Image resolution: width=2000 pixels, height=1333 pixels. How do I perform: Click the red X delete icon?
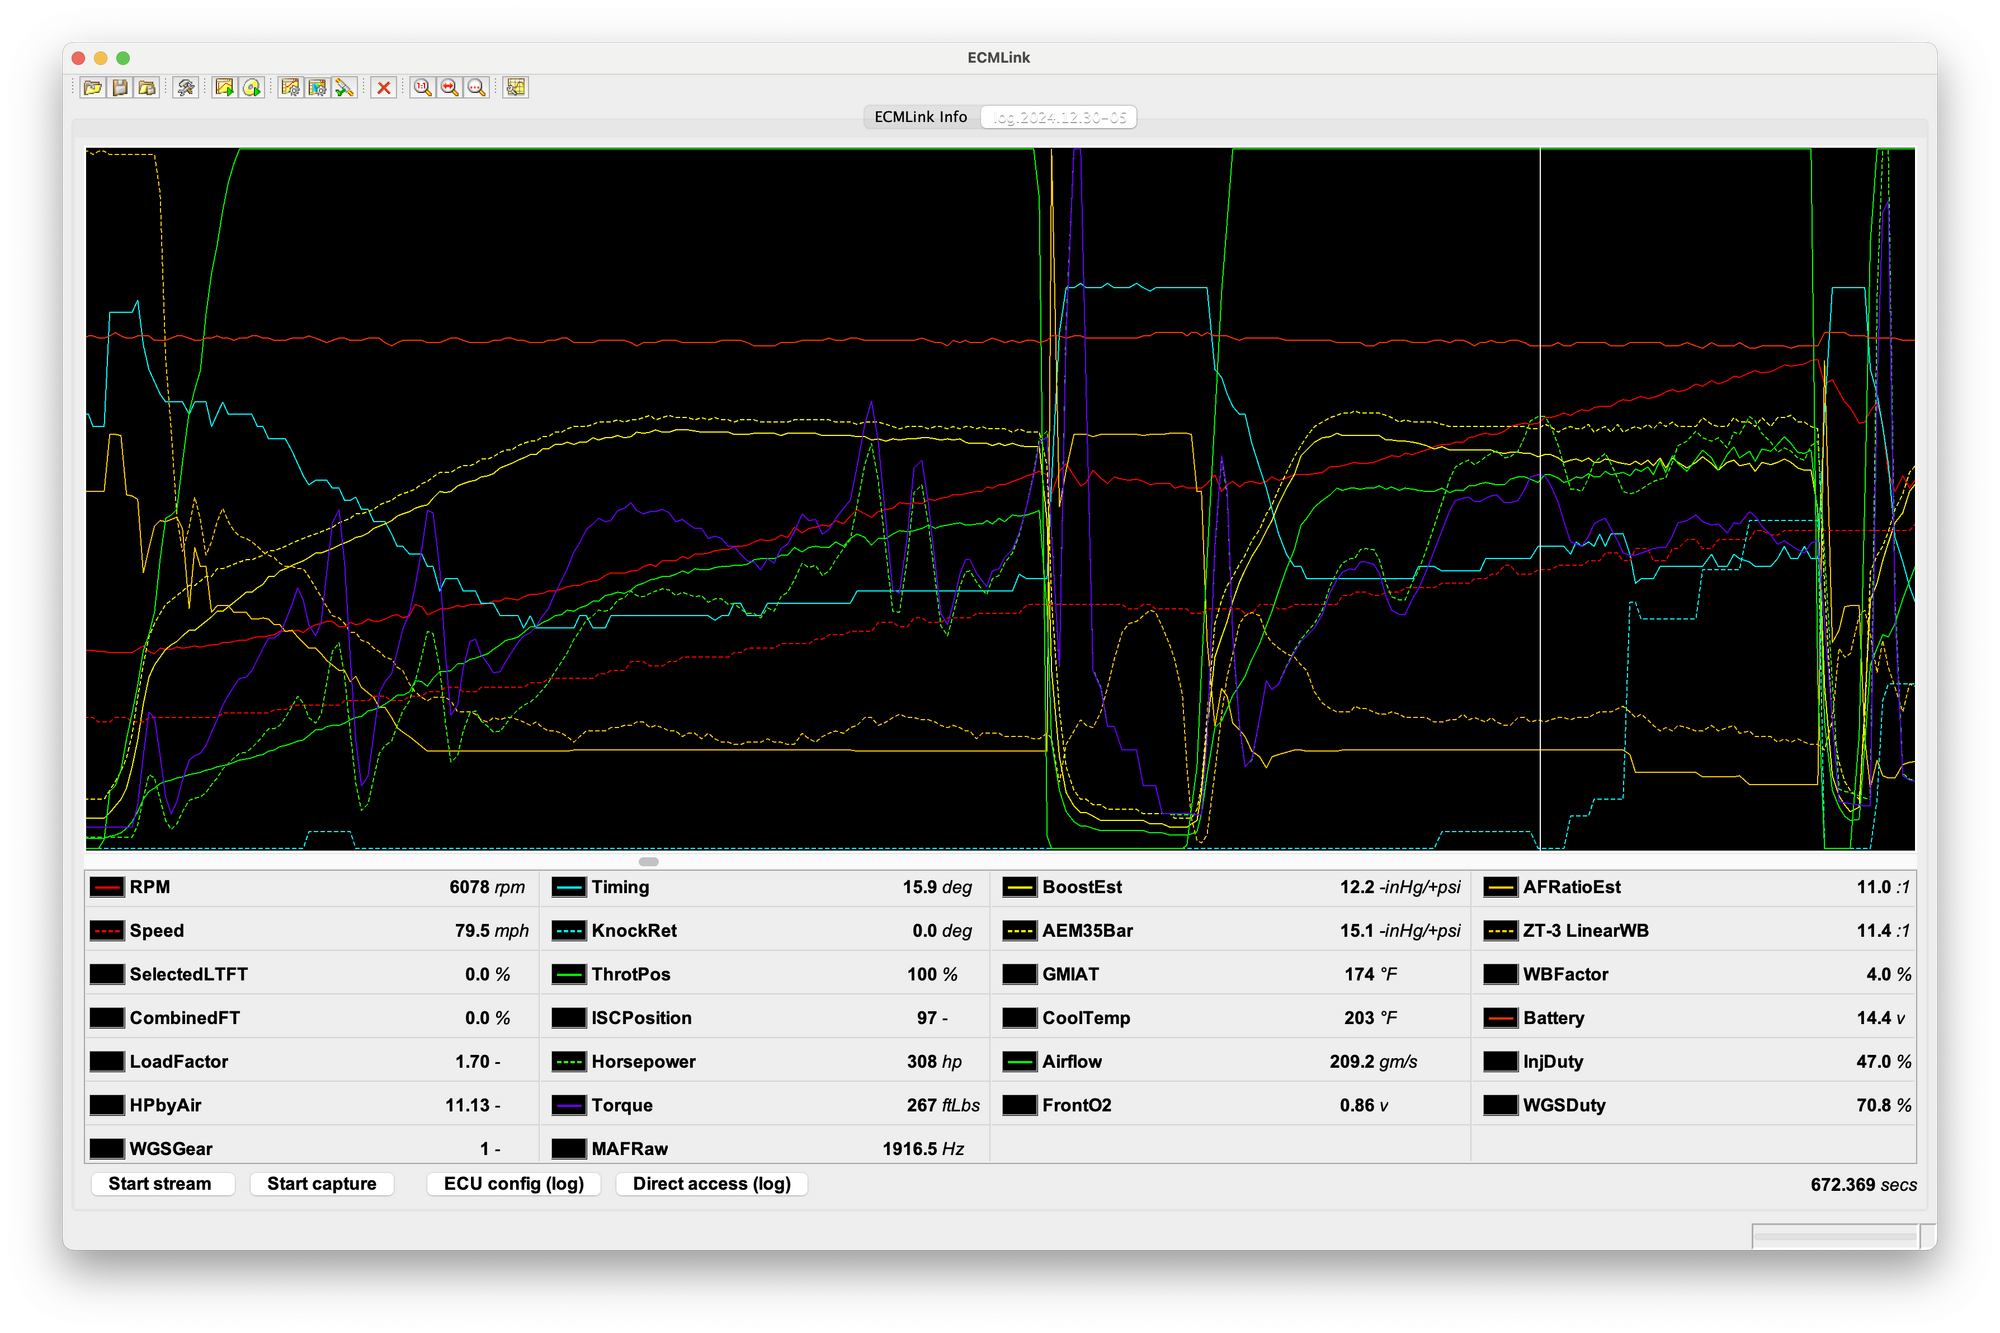[x=383, y=88]
